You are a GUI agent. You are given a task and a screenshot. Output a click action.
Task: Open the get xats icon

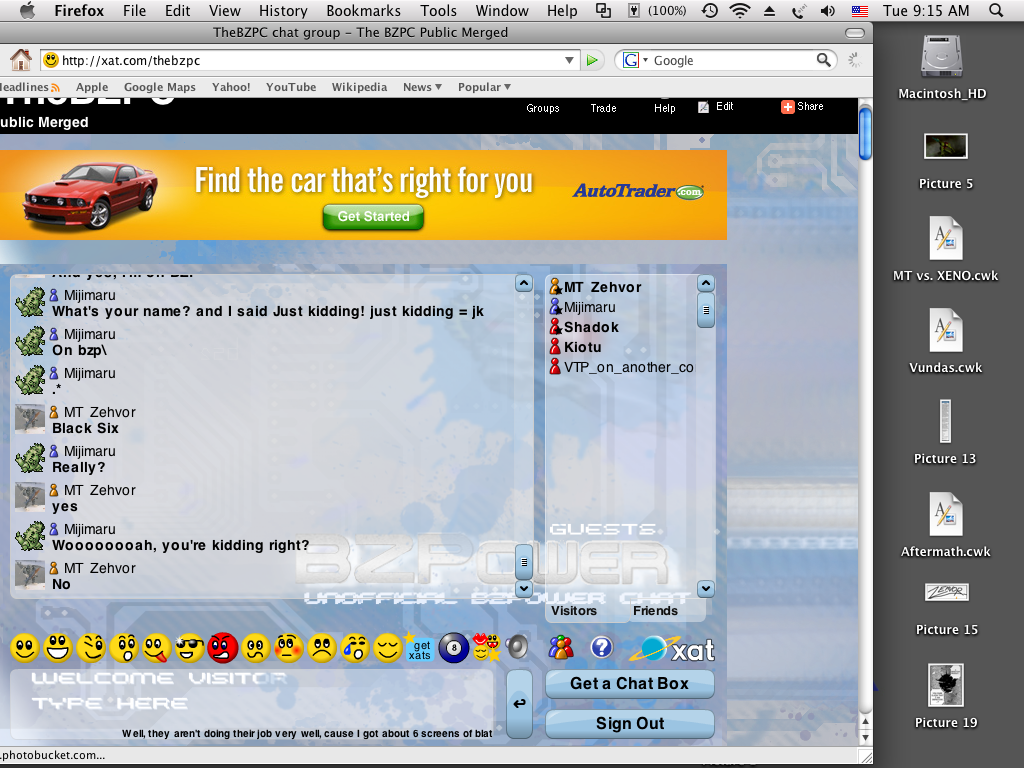419,648
